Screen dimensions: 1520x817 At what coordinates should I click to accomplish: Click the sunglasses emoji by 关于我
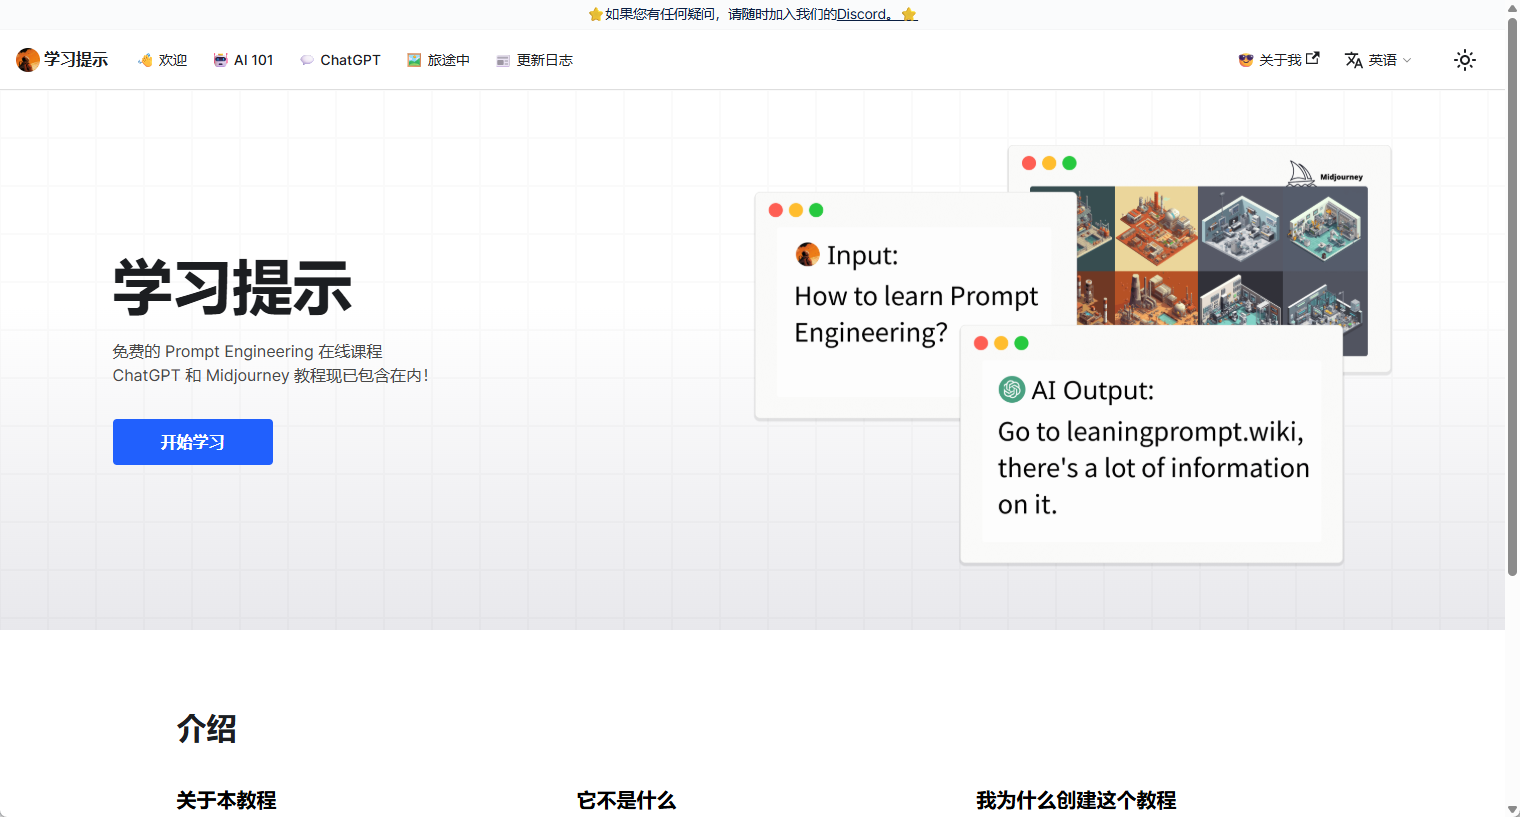tap(1246, 60)
